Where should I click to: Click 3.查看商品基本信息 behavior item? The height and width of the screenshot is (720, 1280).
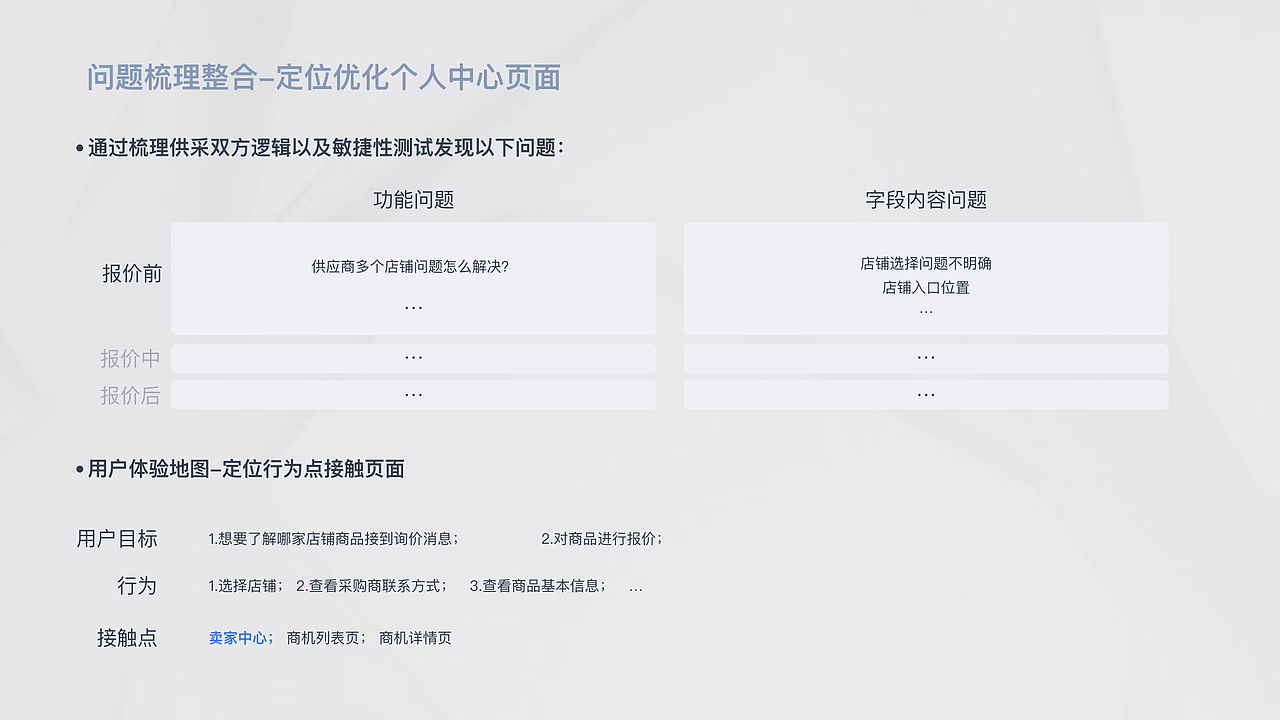click(x=537, y=586)
